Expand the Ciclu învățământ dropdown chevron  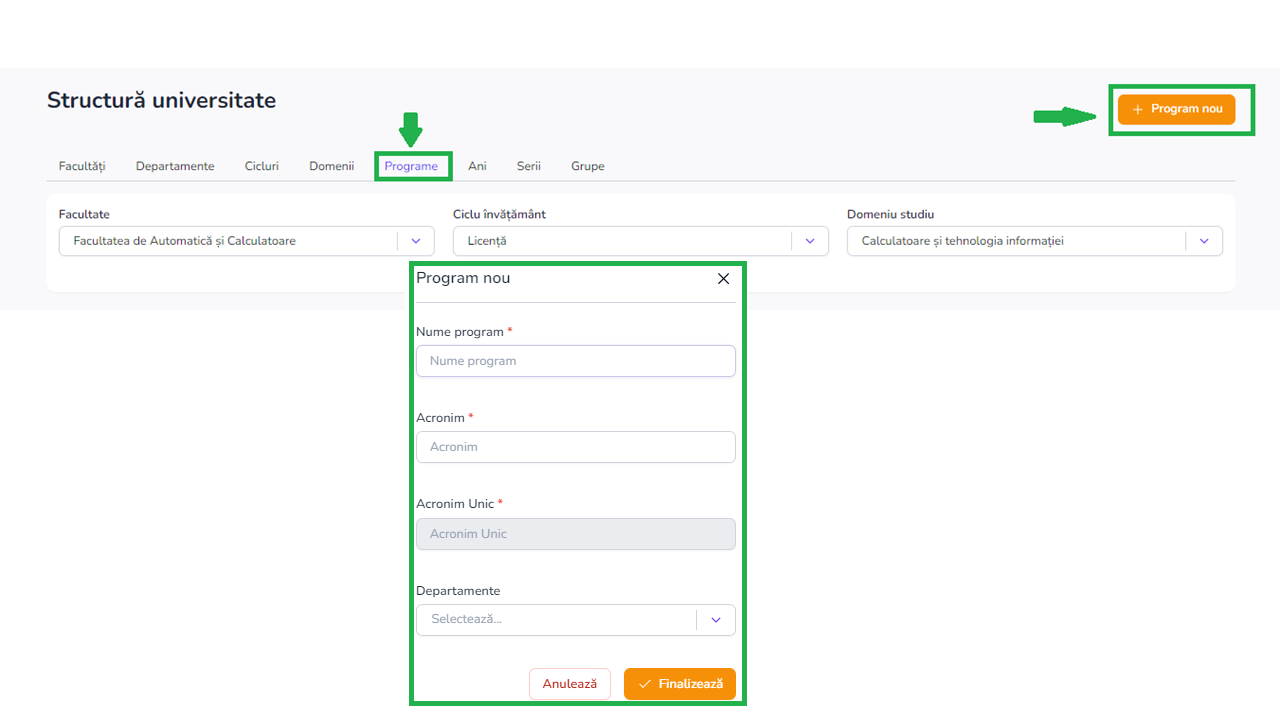click(810, 241)
